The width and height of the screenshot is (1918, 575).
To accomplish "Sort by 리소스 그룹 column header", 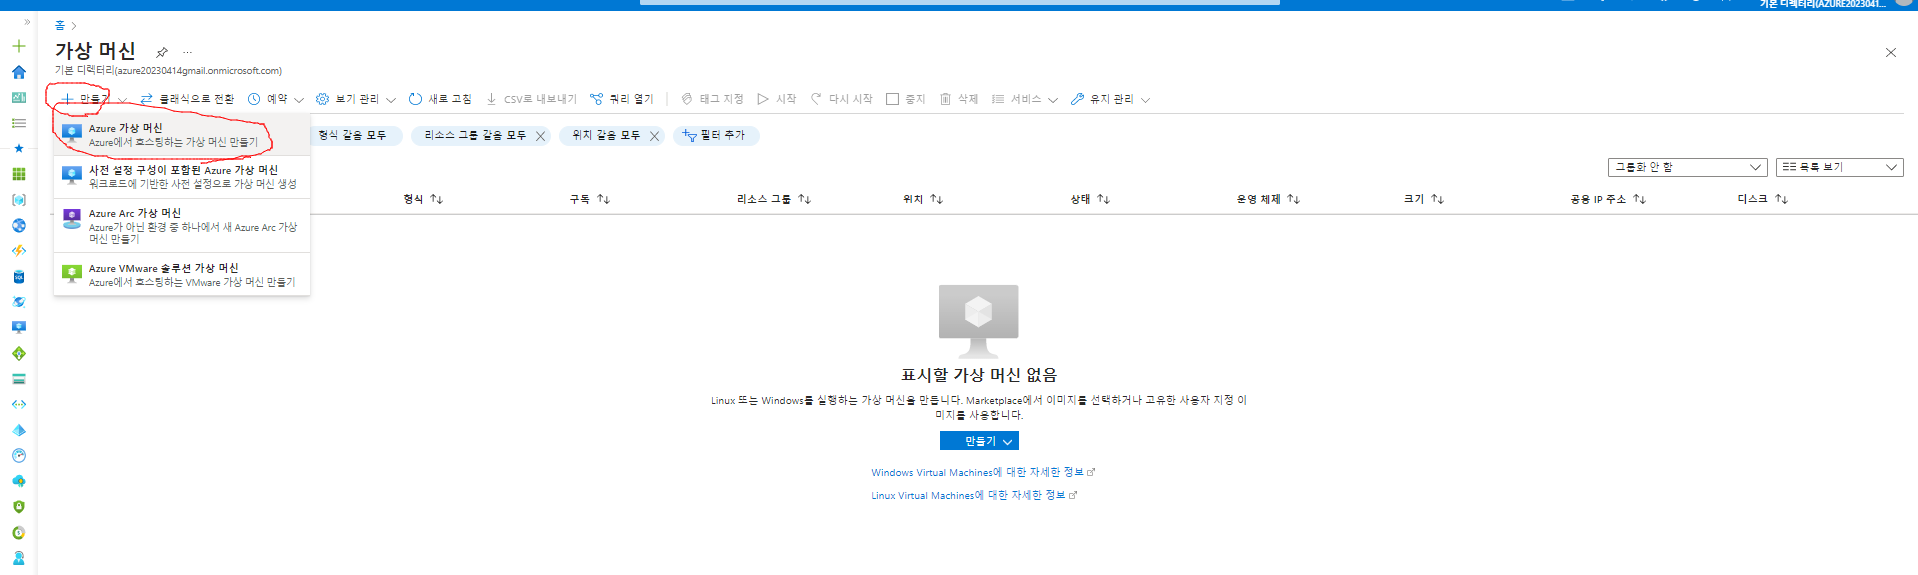I will (x=774, y=199).
